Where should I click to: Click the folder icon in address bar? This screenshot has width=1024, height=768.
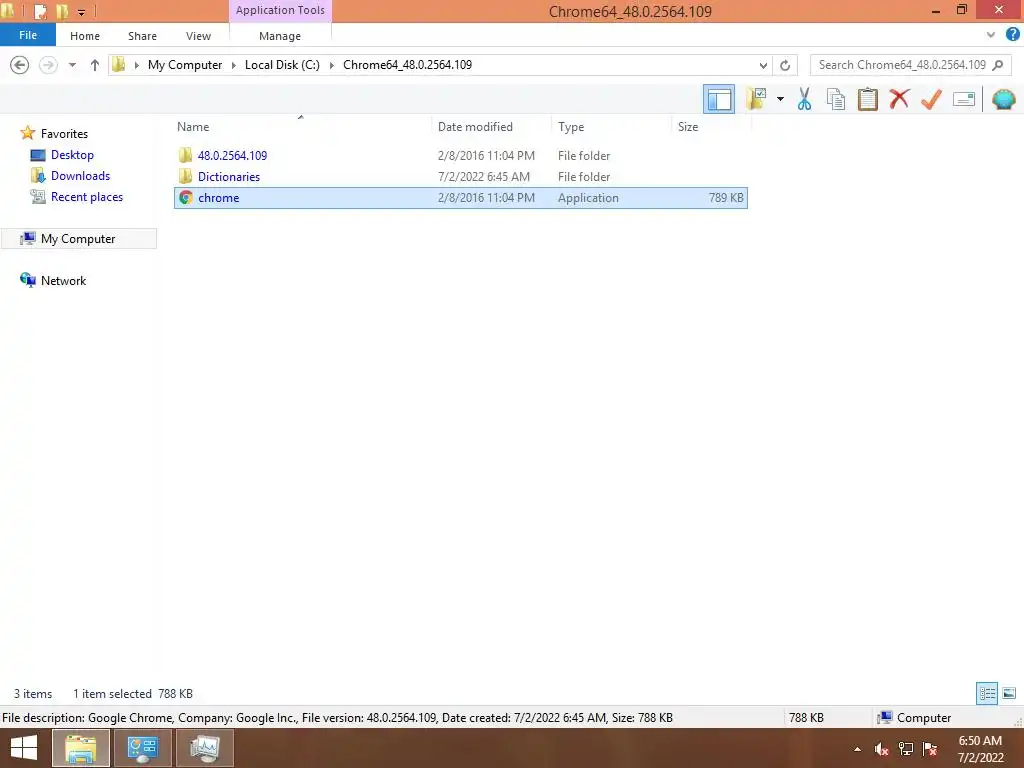point(119,64)
